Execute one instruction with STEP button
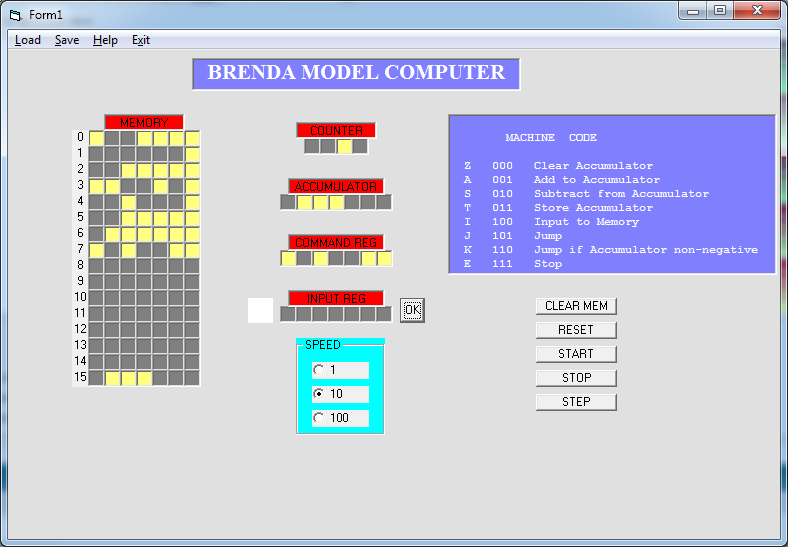Image resolution: width=788 pixels, height=547 pixels. coord(575,402)
